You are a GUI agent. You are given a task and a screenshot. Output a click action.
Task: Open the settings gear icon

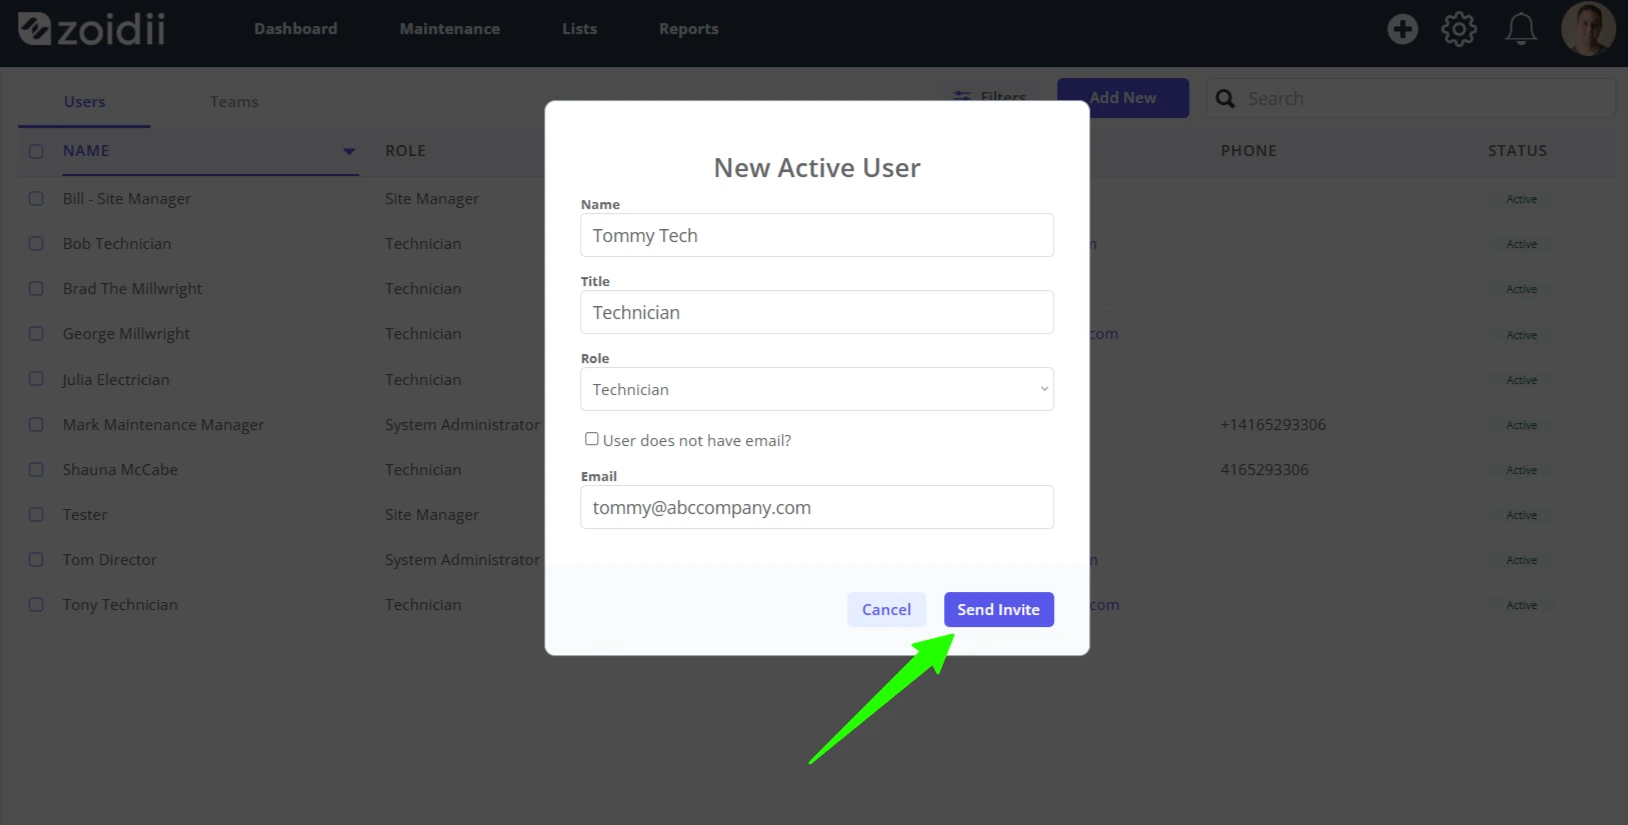pos(1459,29)
